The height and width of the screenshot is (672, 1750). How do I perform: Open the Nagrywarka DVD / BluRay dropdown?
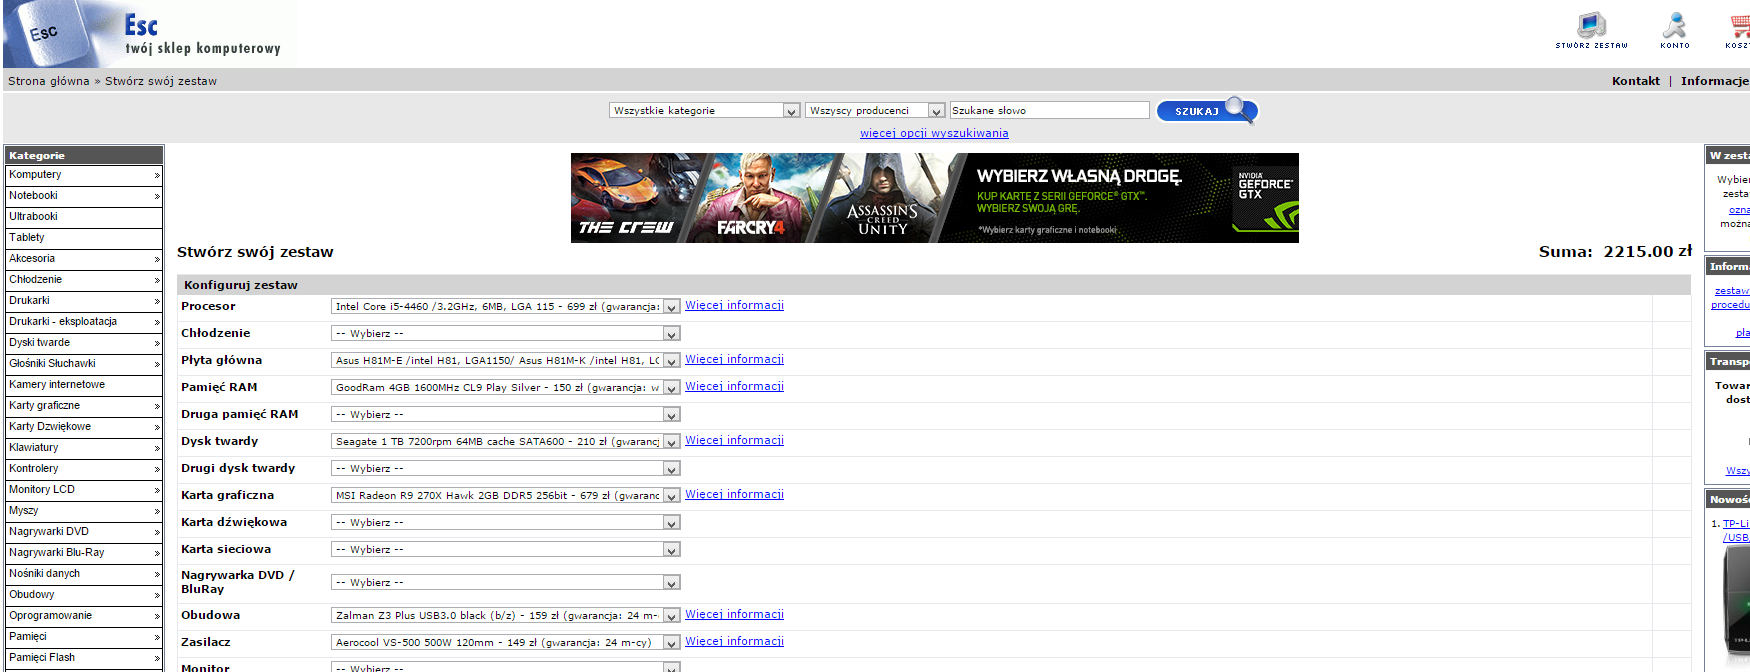coord(505,582)
